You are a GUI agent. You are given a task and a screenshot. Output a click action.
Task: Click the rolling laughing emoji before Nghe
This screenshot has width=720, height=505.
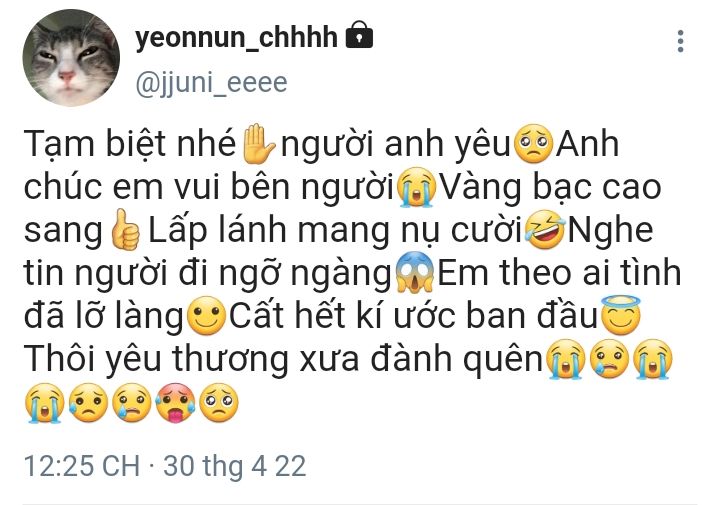(546, 230)
